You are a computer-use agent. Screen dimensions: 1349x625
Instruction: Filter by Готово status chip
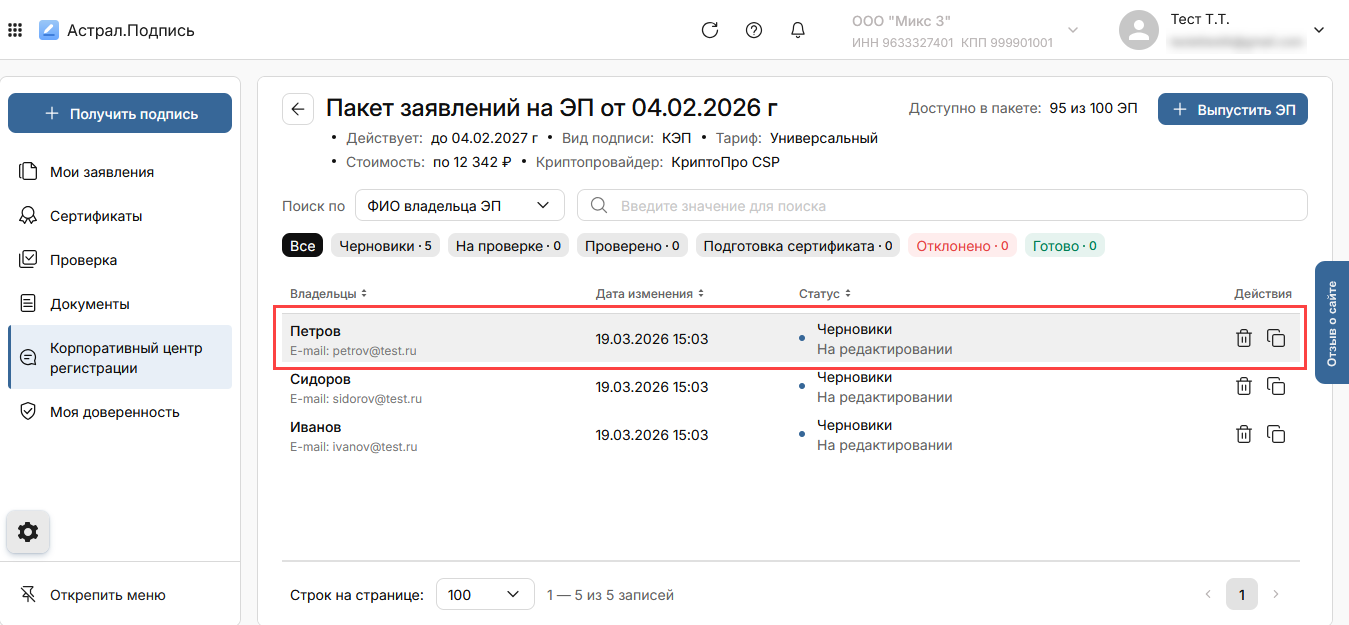pos(1064,246)
